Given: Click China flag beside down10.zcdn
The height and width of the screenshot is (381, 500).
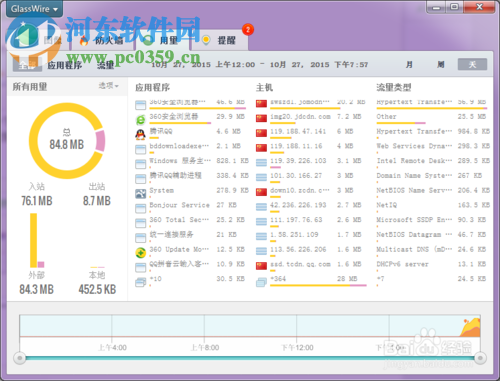Looking at the screenshot, I should 261,192.
